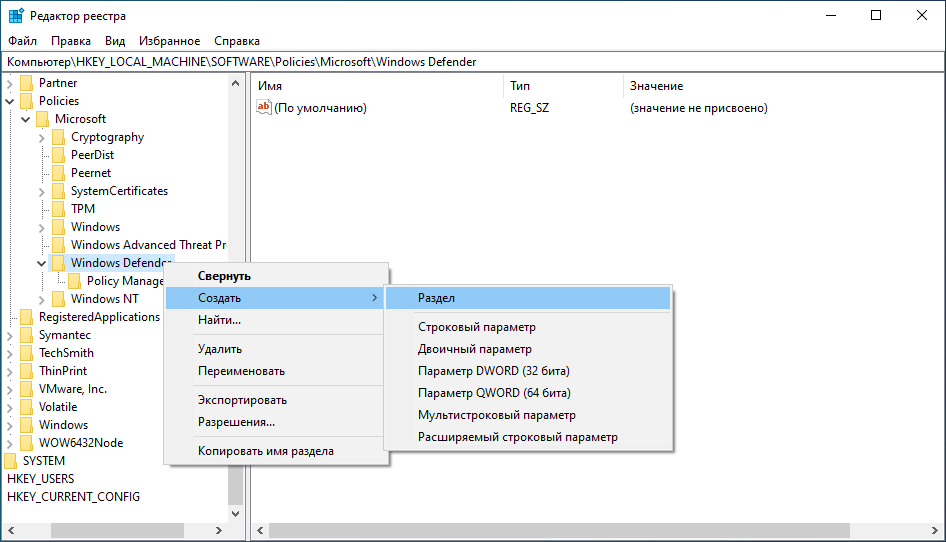Open the Справка menu
This screenshot has height=542, width=946.
tap(236, 40)
